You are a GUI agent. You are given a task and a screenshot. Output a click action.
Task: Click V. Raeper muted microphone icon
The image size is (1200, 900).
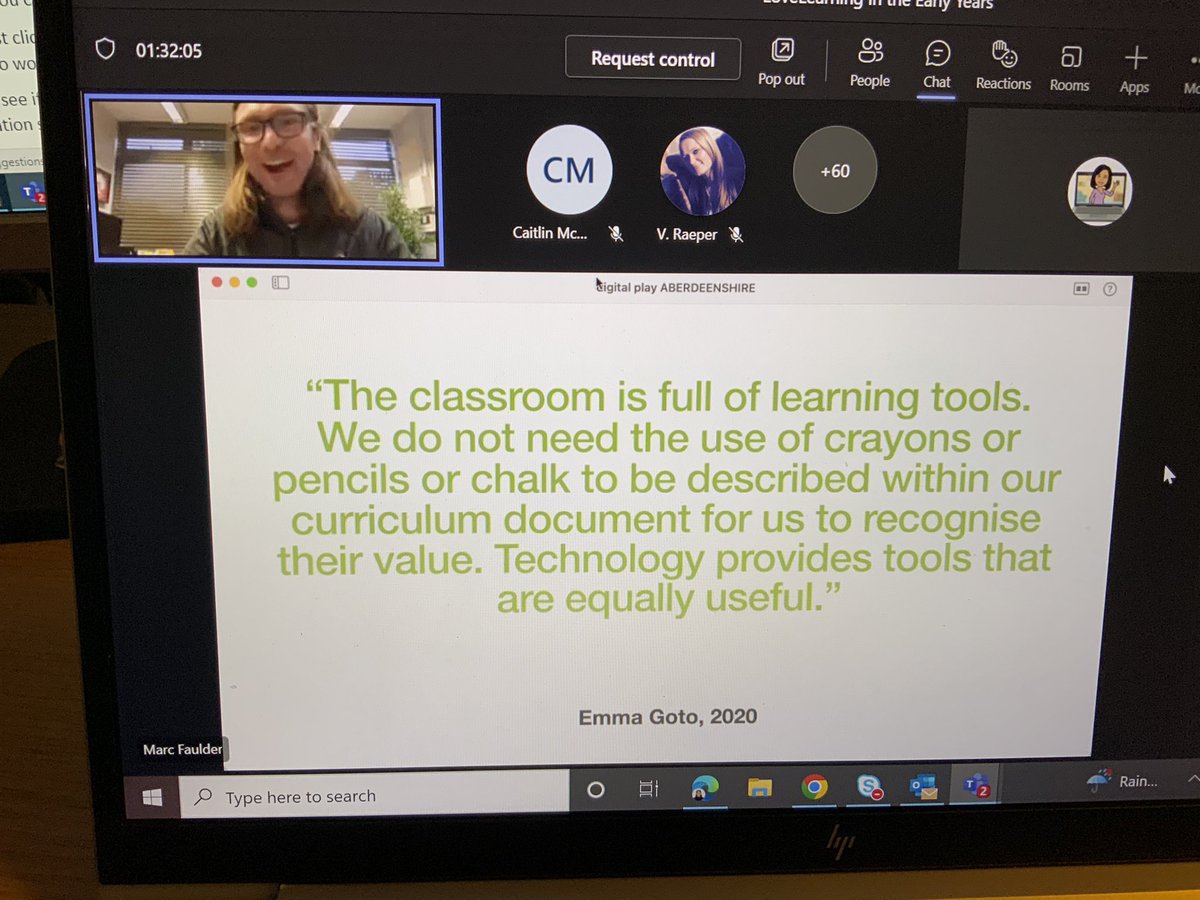(736, 234)
